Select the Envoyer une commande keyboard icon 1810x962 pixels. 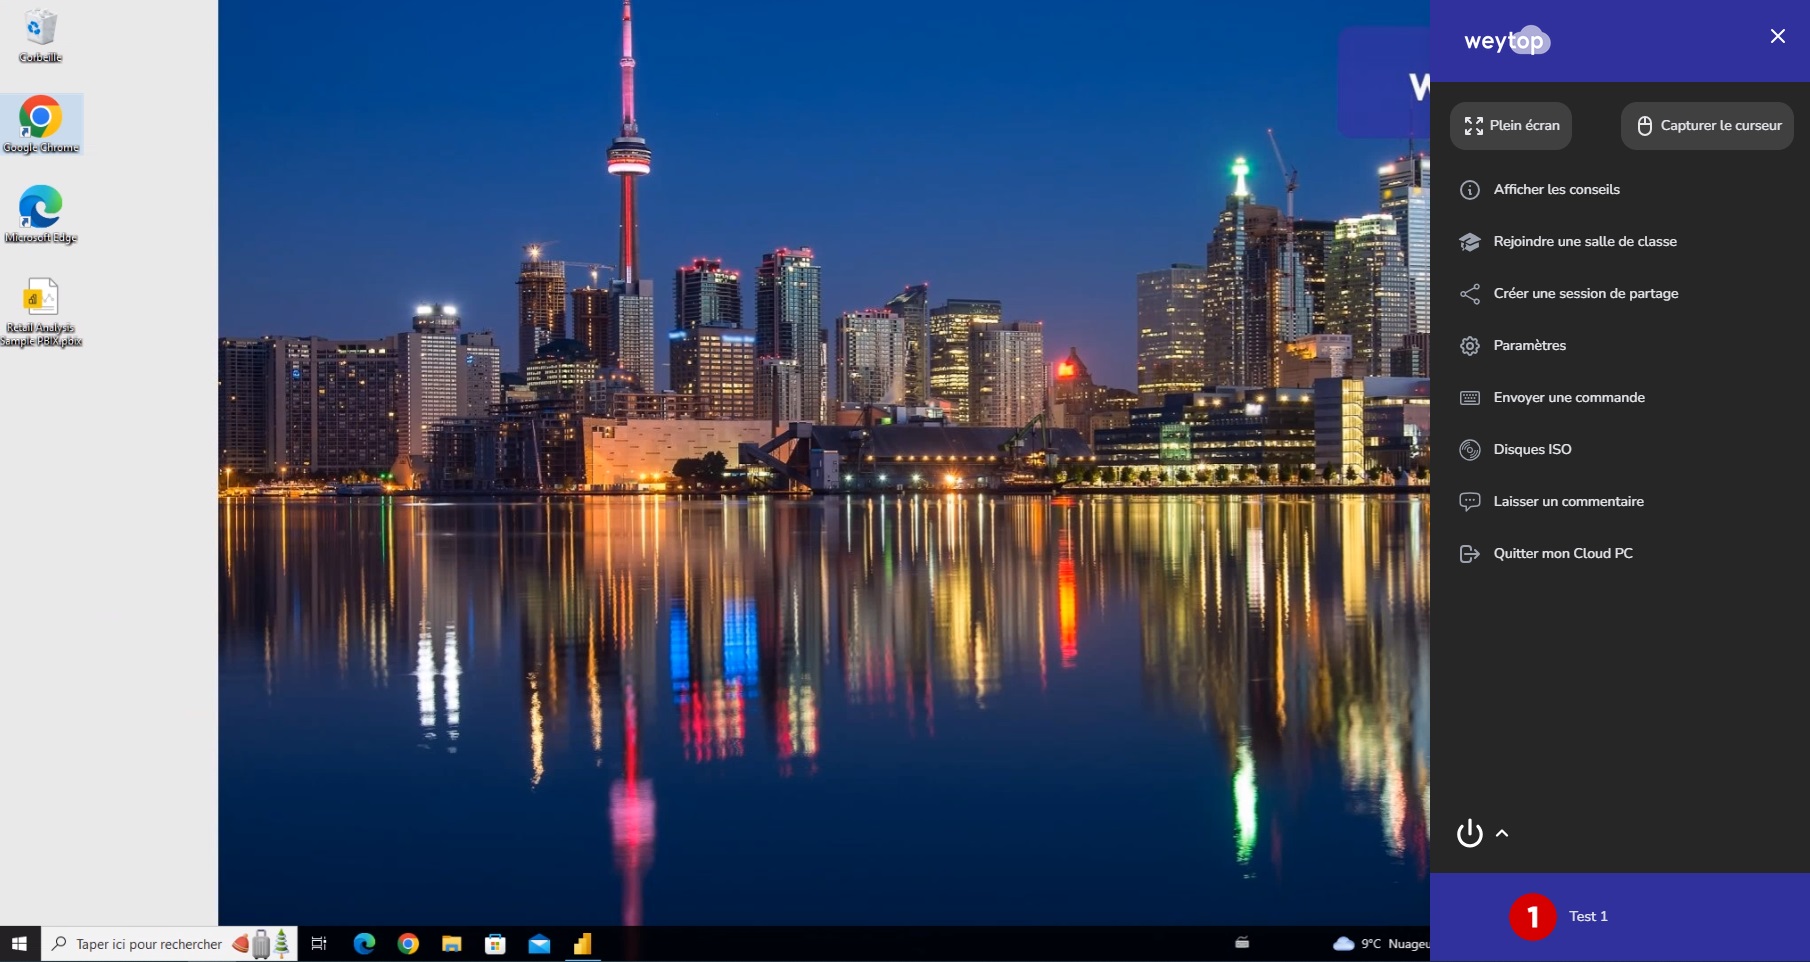coord(1470,397)
